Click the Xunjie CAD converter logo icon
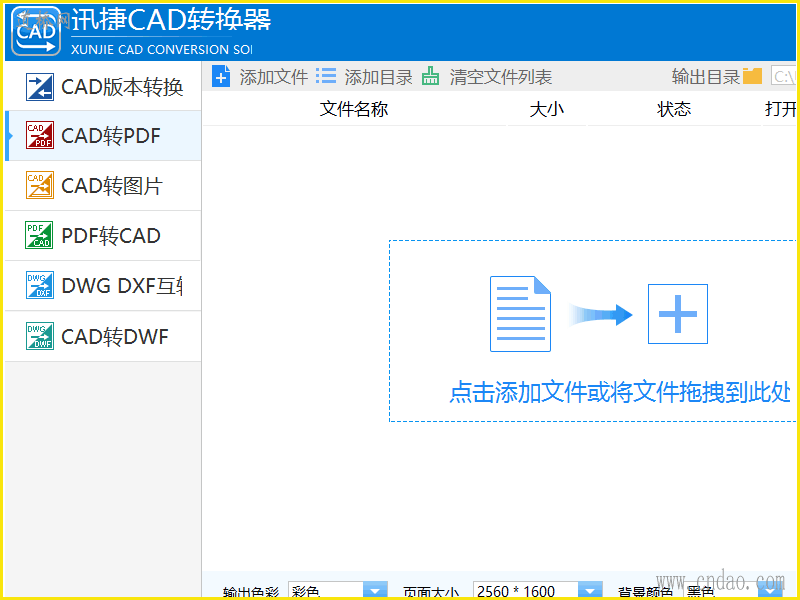The image size is (800, 600). [36, 31]
